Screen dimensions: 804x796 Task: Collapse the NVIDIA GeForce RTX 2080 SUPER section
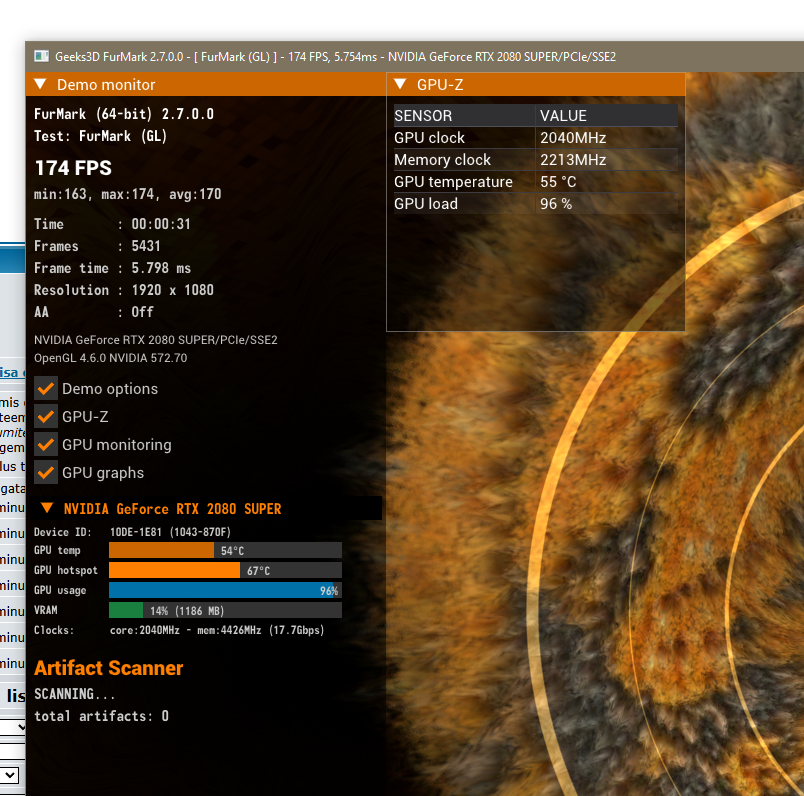(46, 508)
